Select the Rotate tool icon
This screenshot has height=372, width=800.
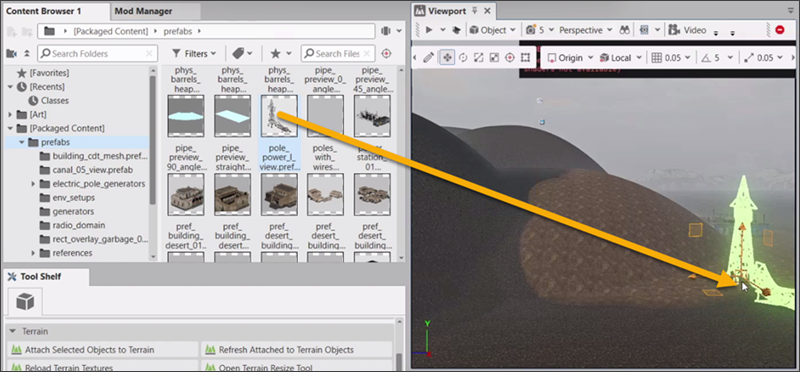(463, 58)
